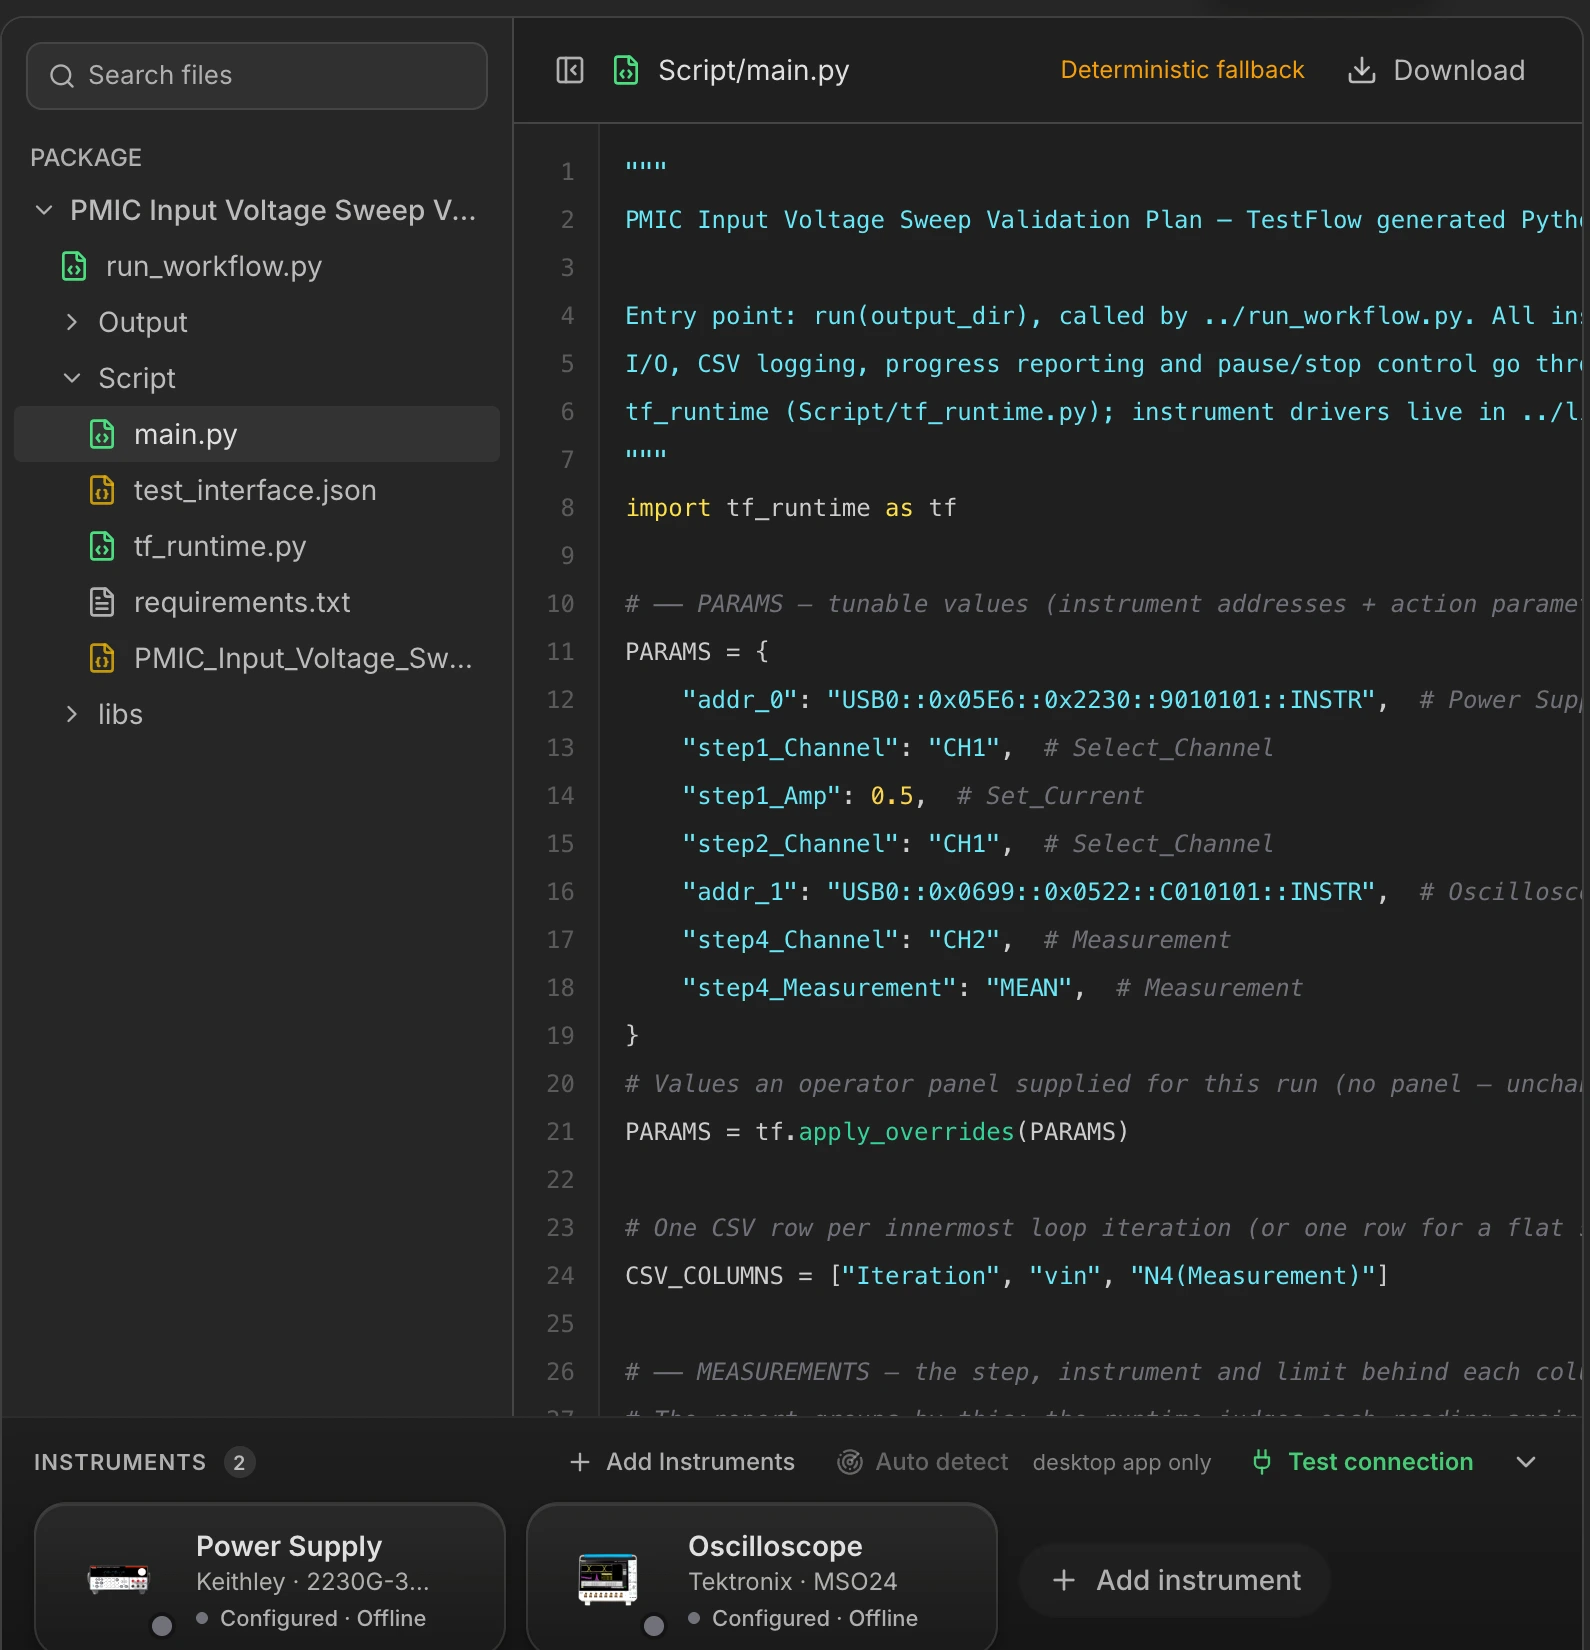The width and height of the screenshot is (1590, 1650).
Task: Click the PACKAGE section heading
Action: (x=86, y=158)
